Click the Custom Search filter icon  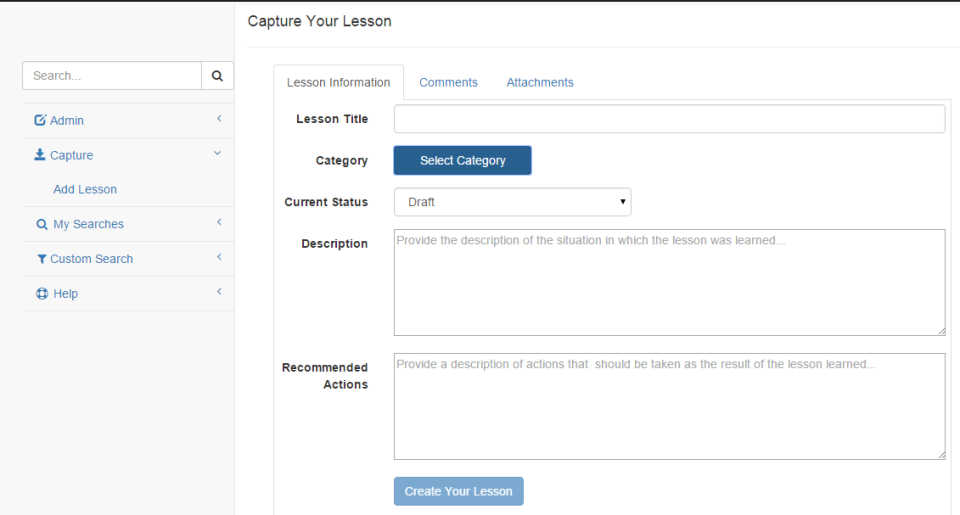pos(42,259)
